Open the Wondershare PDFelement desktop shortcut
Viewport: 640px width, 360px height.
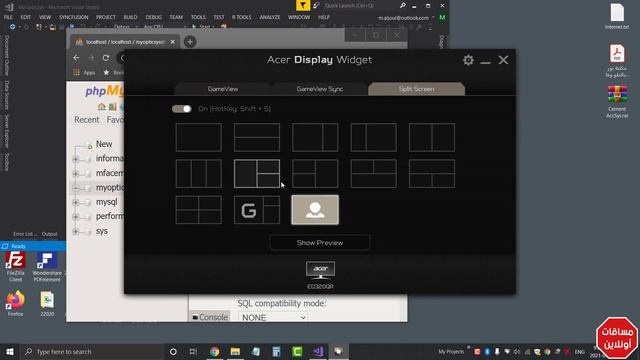pos(47,267)
